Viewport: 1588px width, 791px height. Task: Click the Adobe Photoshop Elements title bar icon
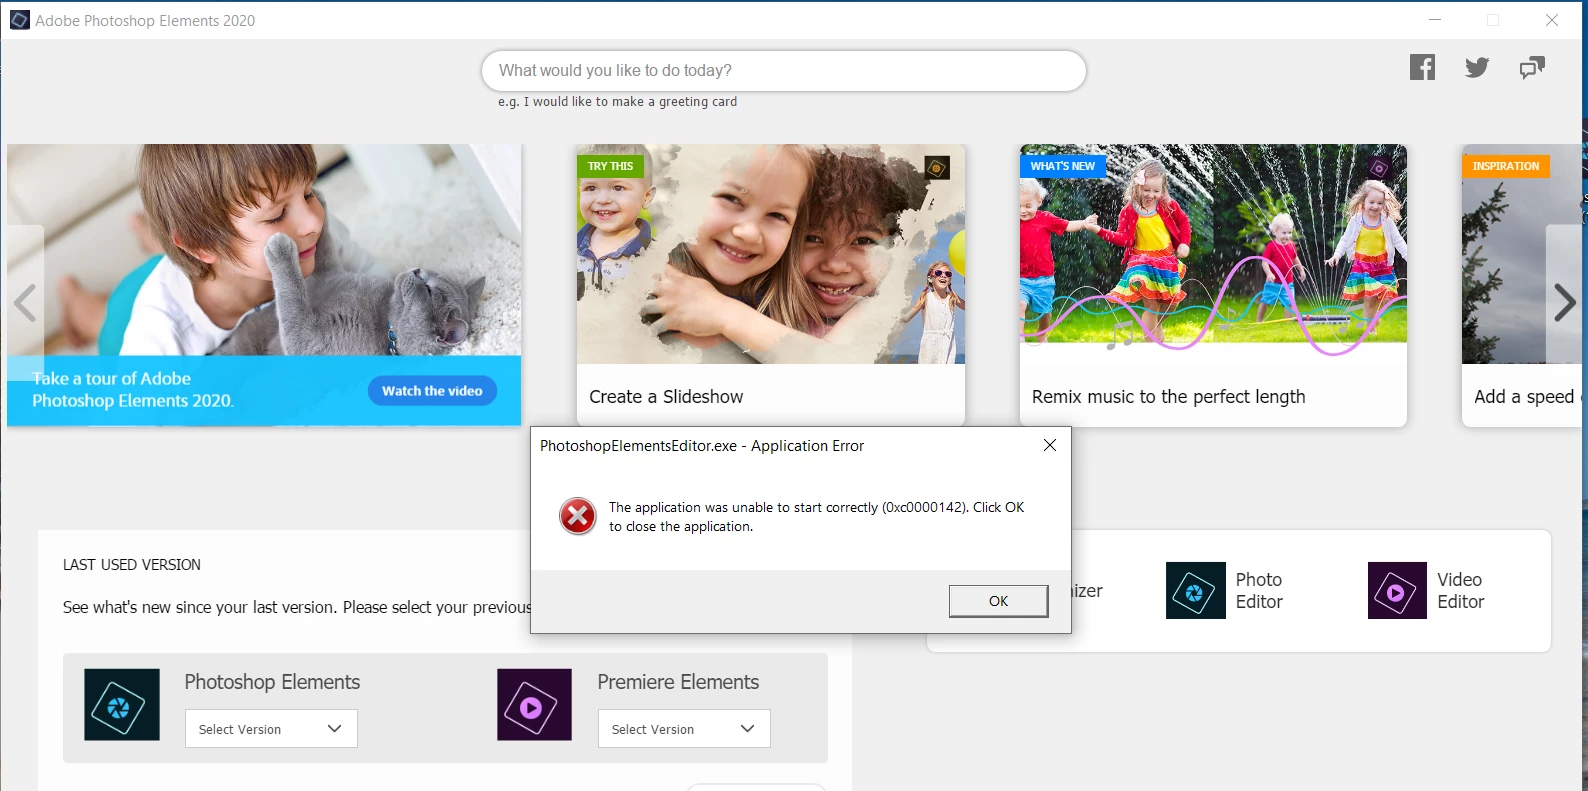[x=19, y=20]
